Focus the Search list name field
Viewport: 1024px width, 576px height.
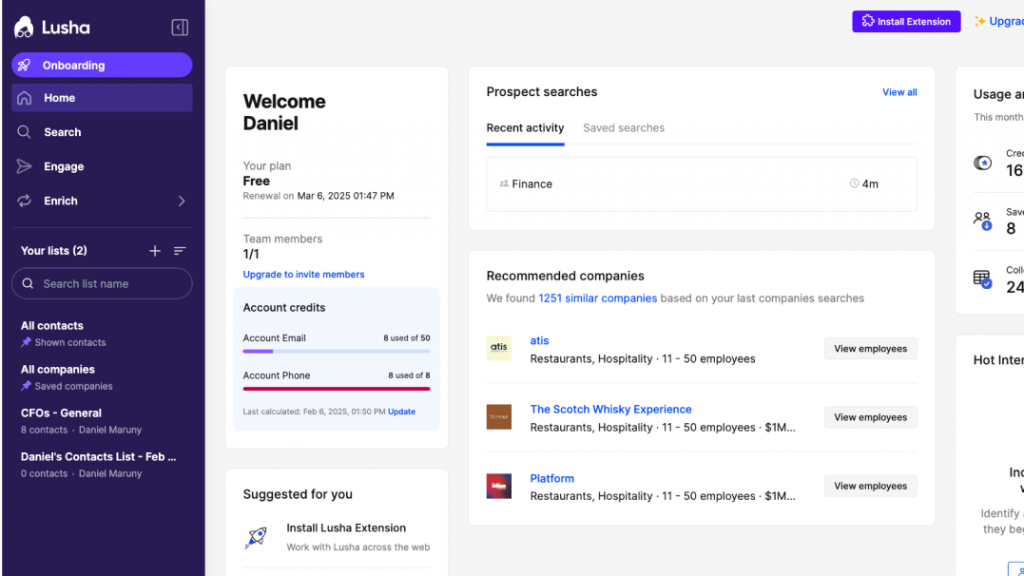102,283
